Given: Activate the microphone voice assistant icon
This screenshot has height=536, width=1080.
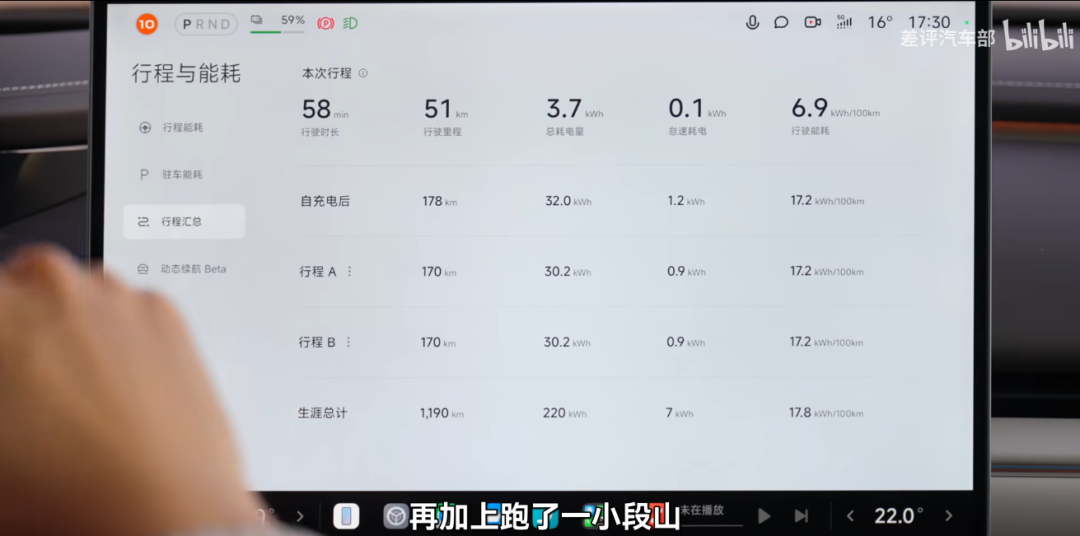Looking at the screenshot, I should [752, 23].
